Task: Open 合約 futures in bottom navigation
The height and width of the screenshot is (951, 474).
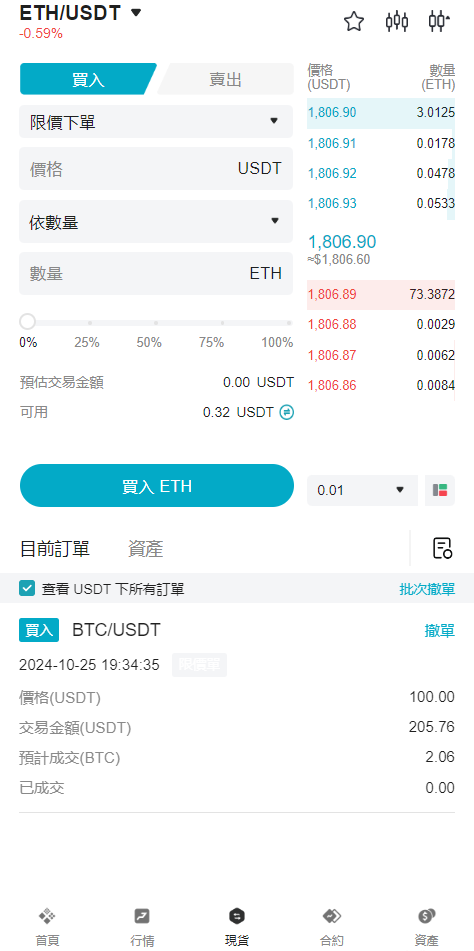Action: (x=332, y=927)
